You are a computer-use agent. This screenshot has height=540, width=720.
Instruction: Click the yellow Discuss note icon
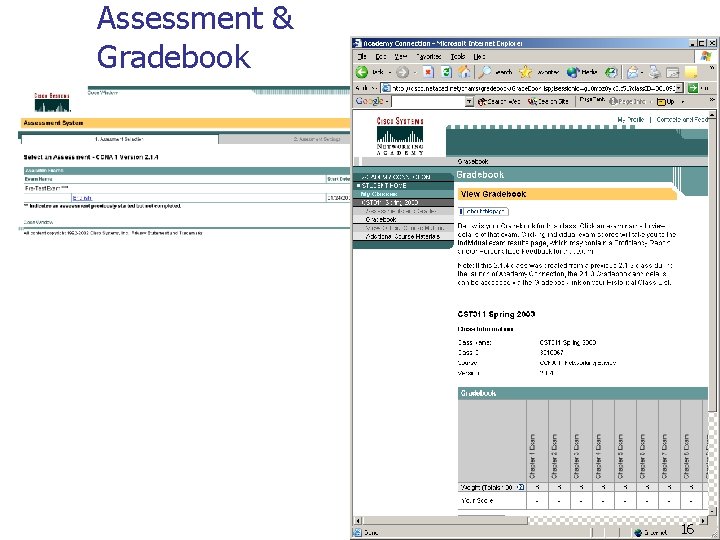coord(691,72)
